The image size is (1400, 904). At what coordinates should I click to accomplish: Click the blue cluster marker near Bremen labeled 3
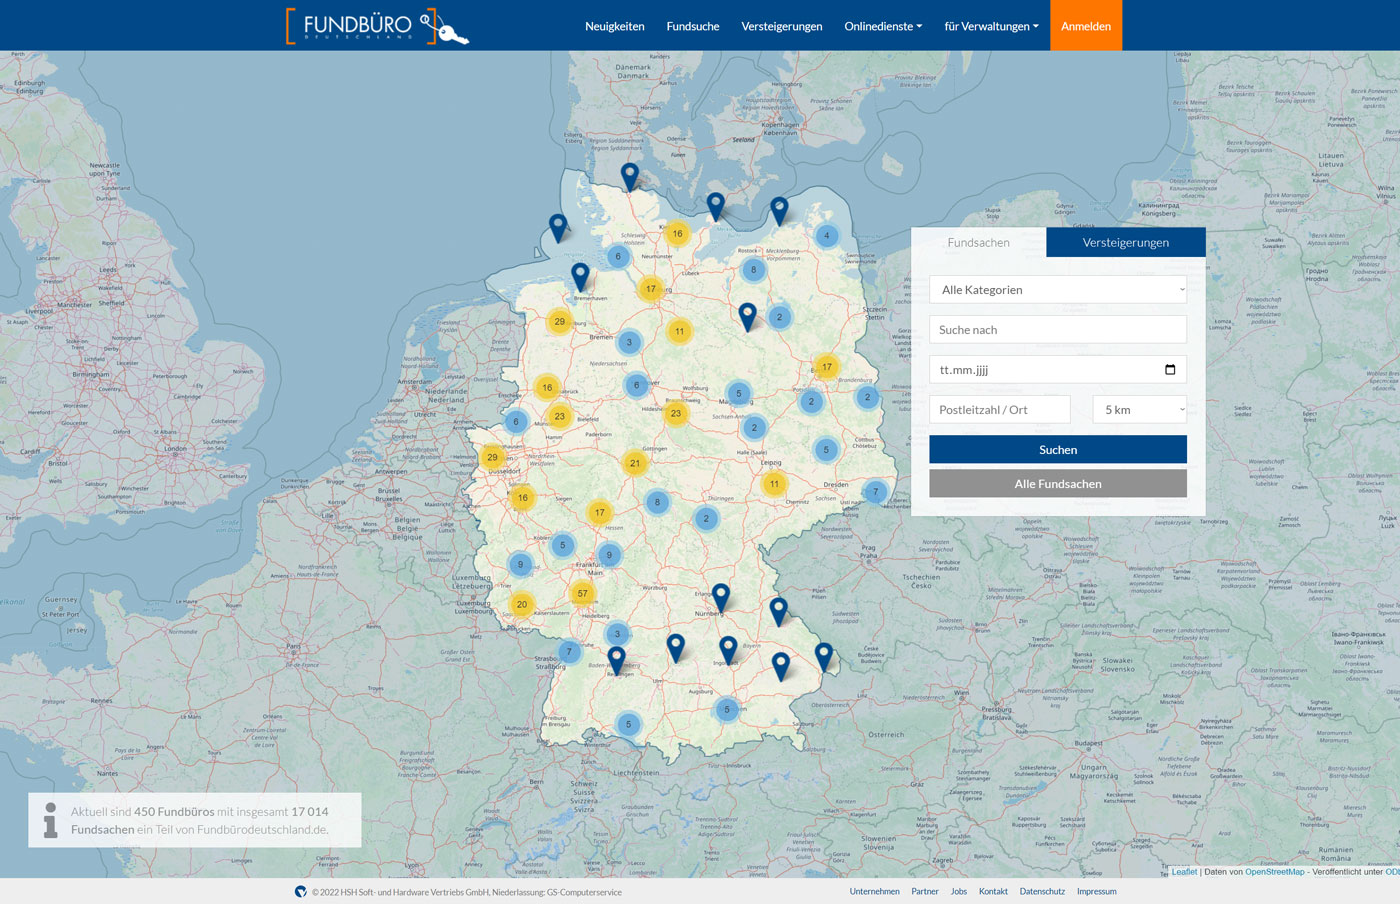629,342
